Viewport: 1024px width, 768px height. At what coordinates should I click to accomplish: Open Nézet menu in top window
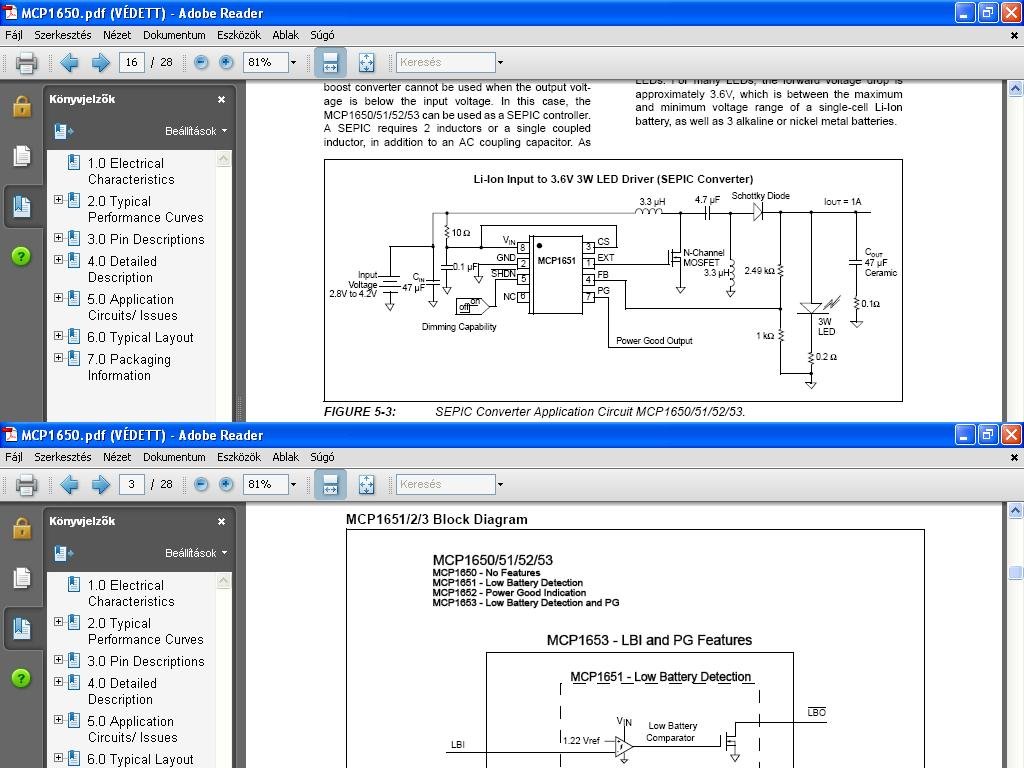(117, 35)
